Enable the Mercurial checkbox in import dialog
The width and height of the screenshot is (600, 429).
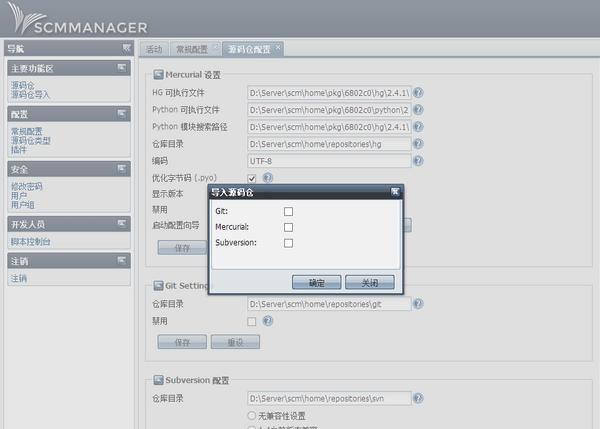288,227
